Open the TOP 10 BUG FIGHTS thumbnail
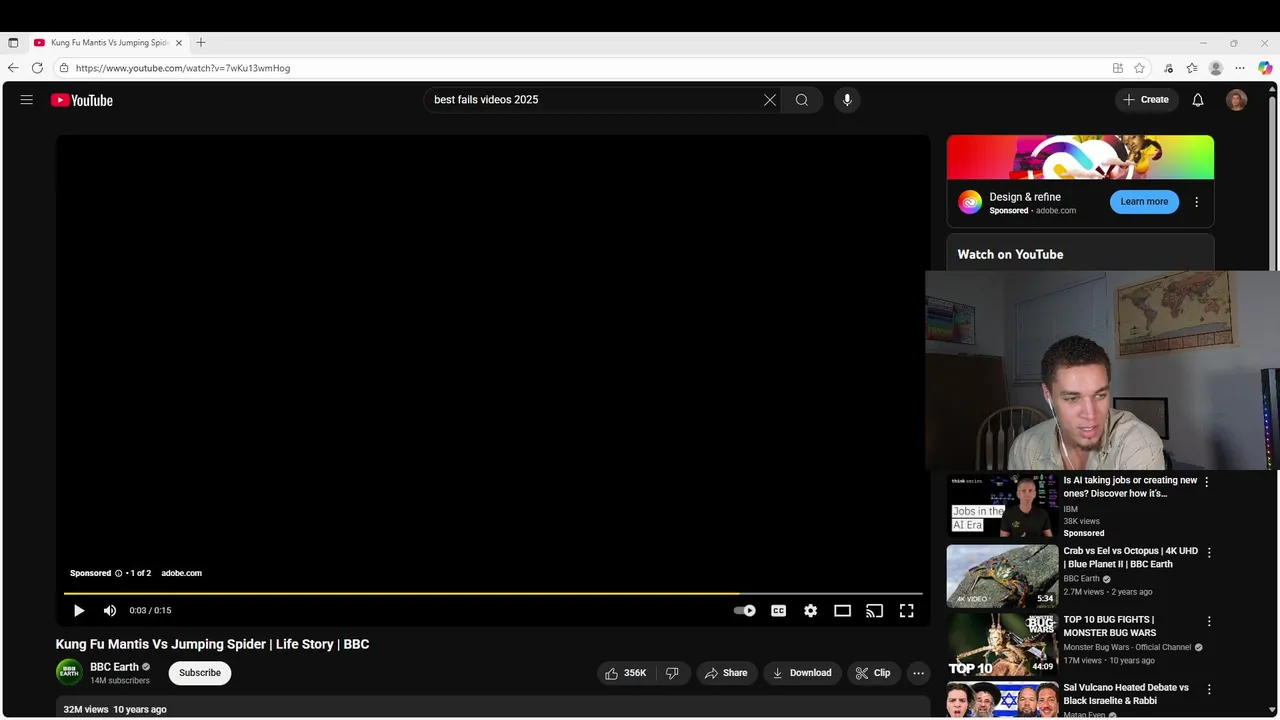 coord(1002,645)
